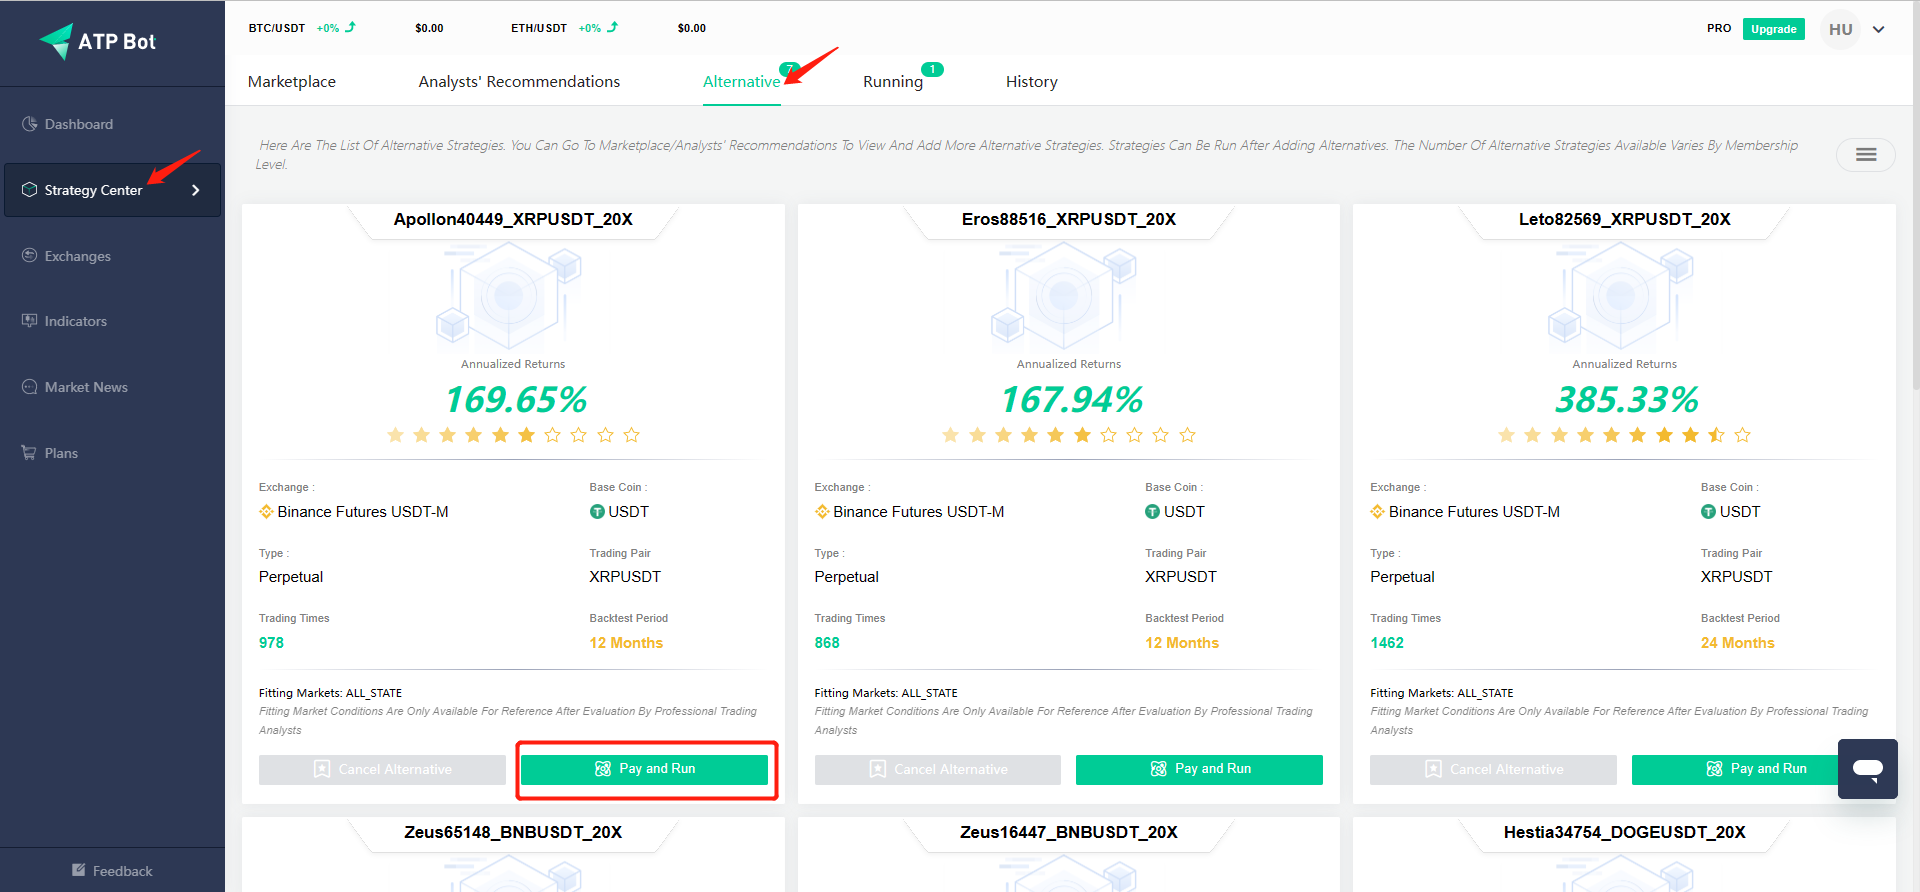Click the PRO membership label
The image size is (1920, 892).
coord(1719,28)
